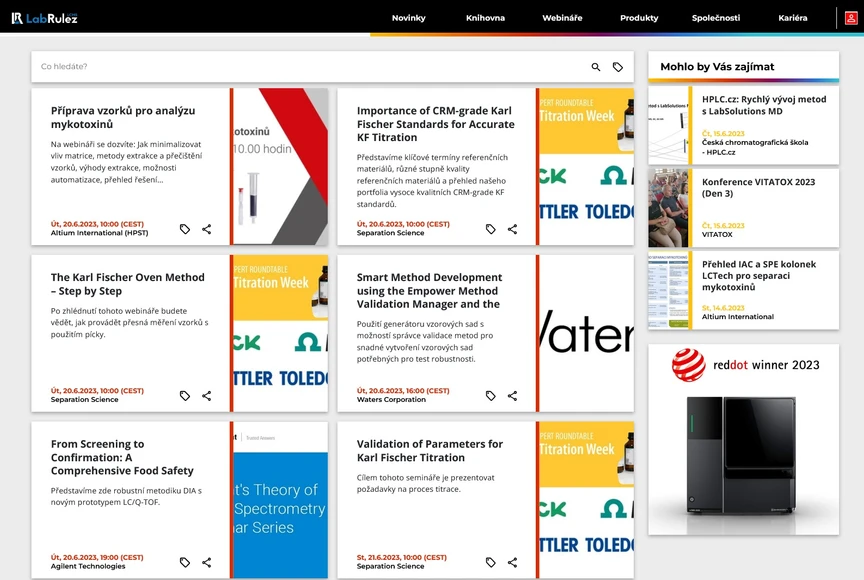
Task: Click 'Česká chromatografická škola - HPLC.cz' text
Action: (x=755, y=147)
